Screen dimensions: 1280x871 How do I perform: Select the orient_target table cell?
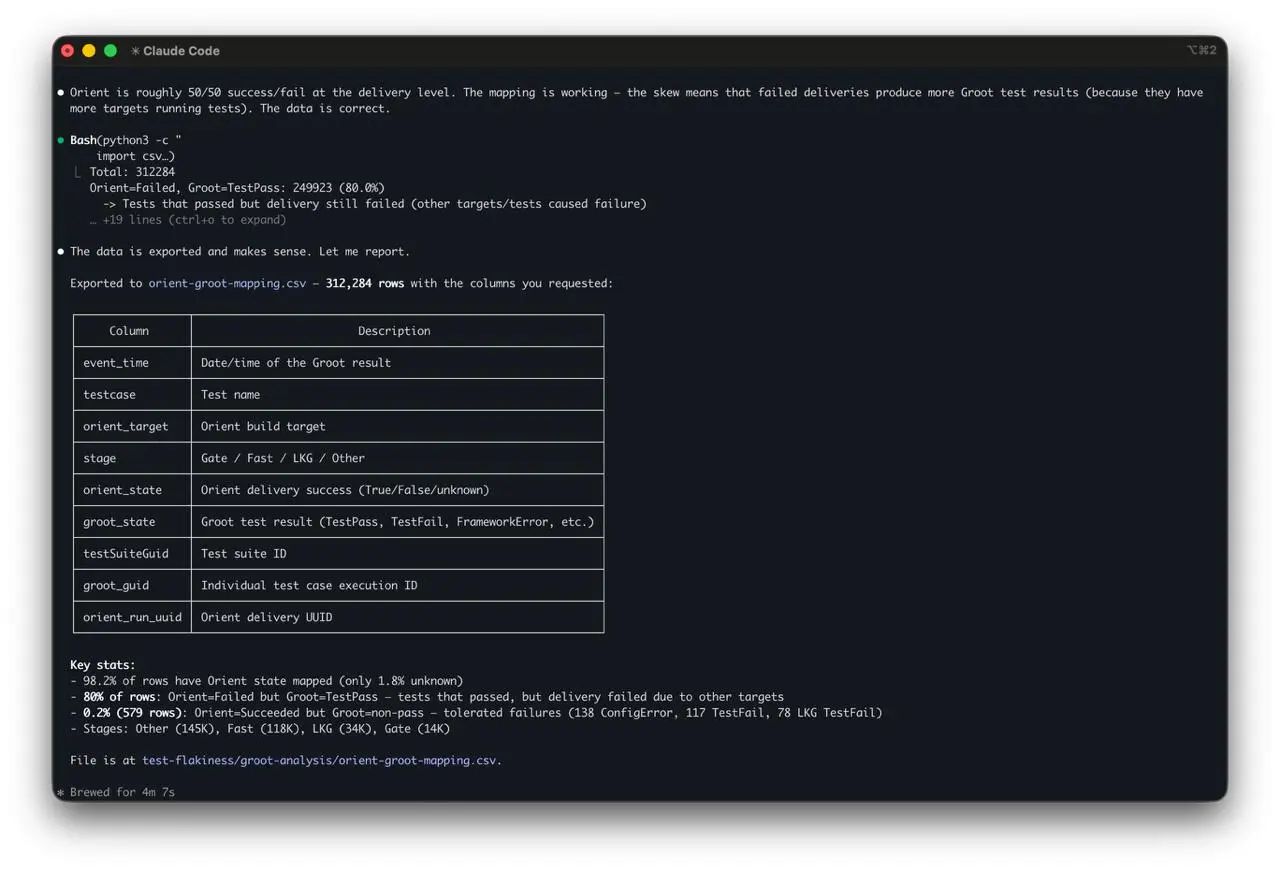tap(132, 427)
